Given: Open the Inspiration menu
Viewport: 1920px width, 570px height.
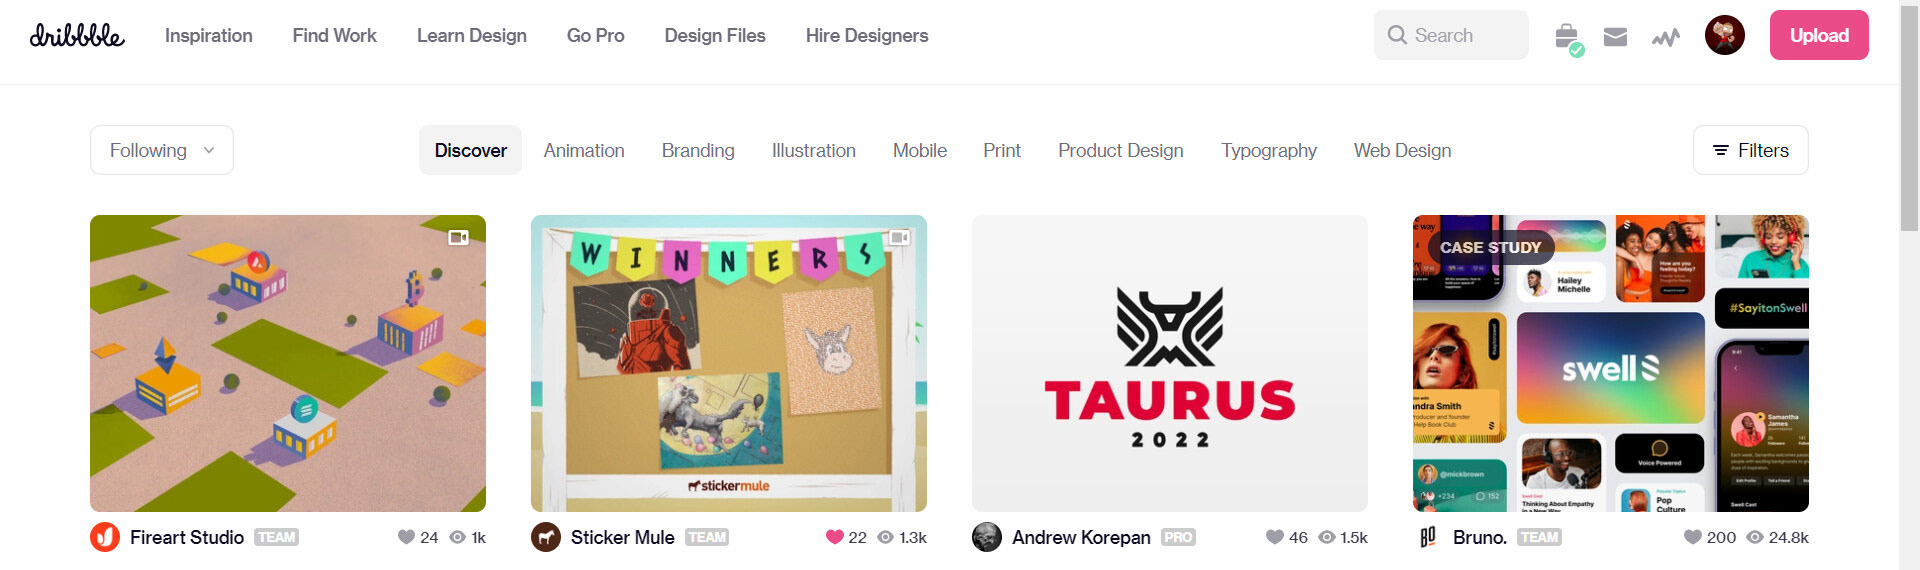Looking at the screenshot, I should pos(209,35).
